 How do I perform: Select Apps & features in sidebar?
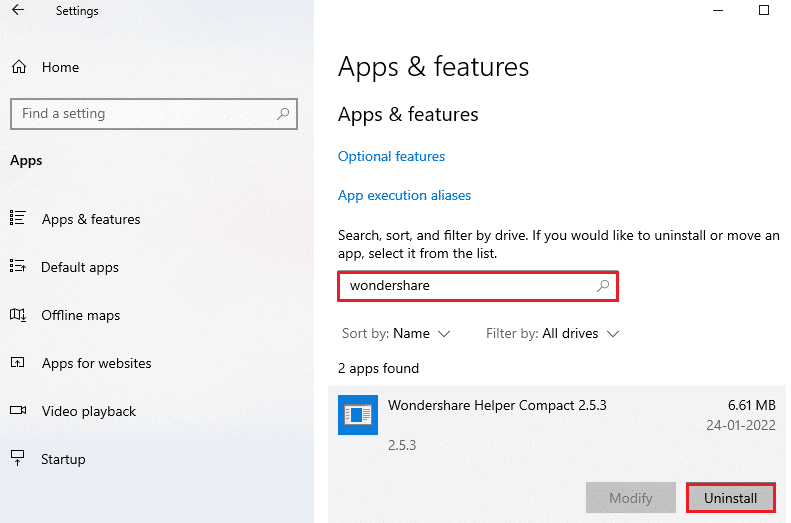[x=91, y=219]
